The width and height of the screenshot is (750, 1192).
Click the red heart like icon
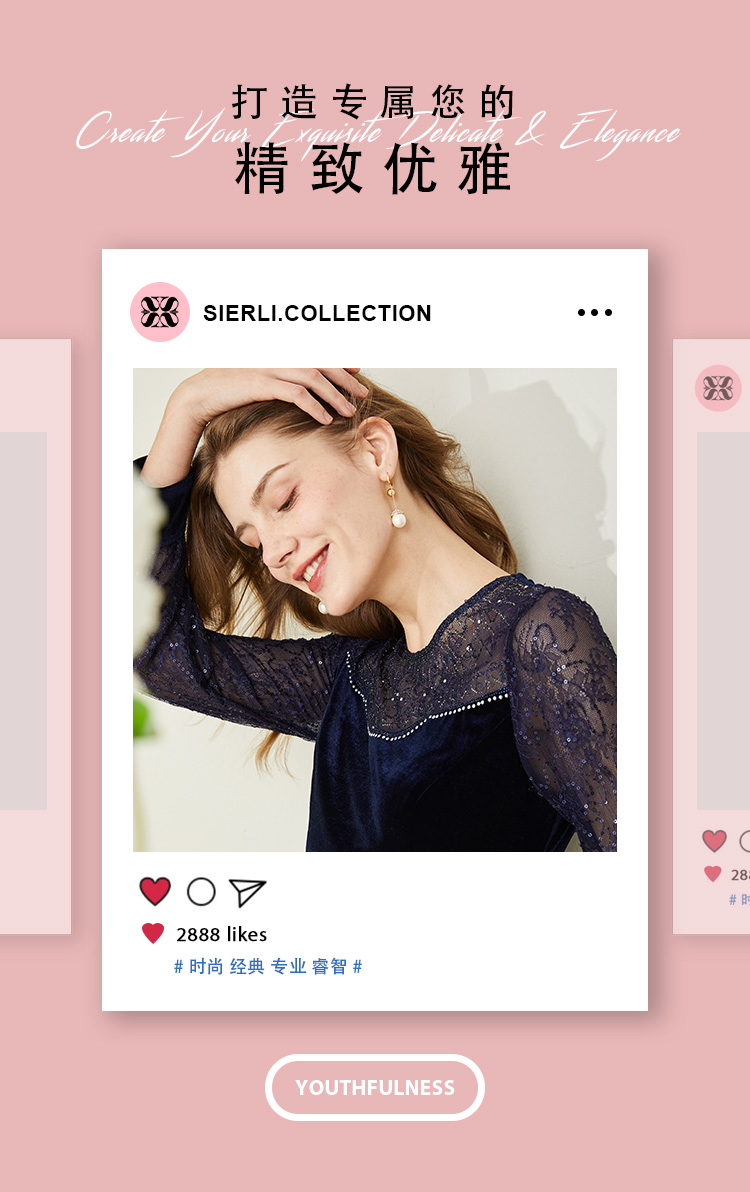click(x=155, y=891)
